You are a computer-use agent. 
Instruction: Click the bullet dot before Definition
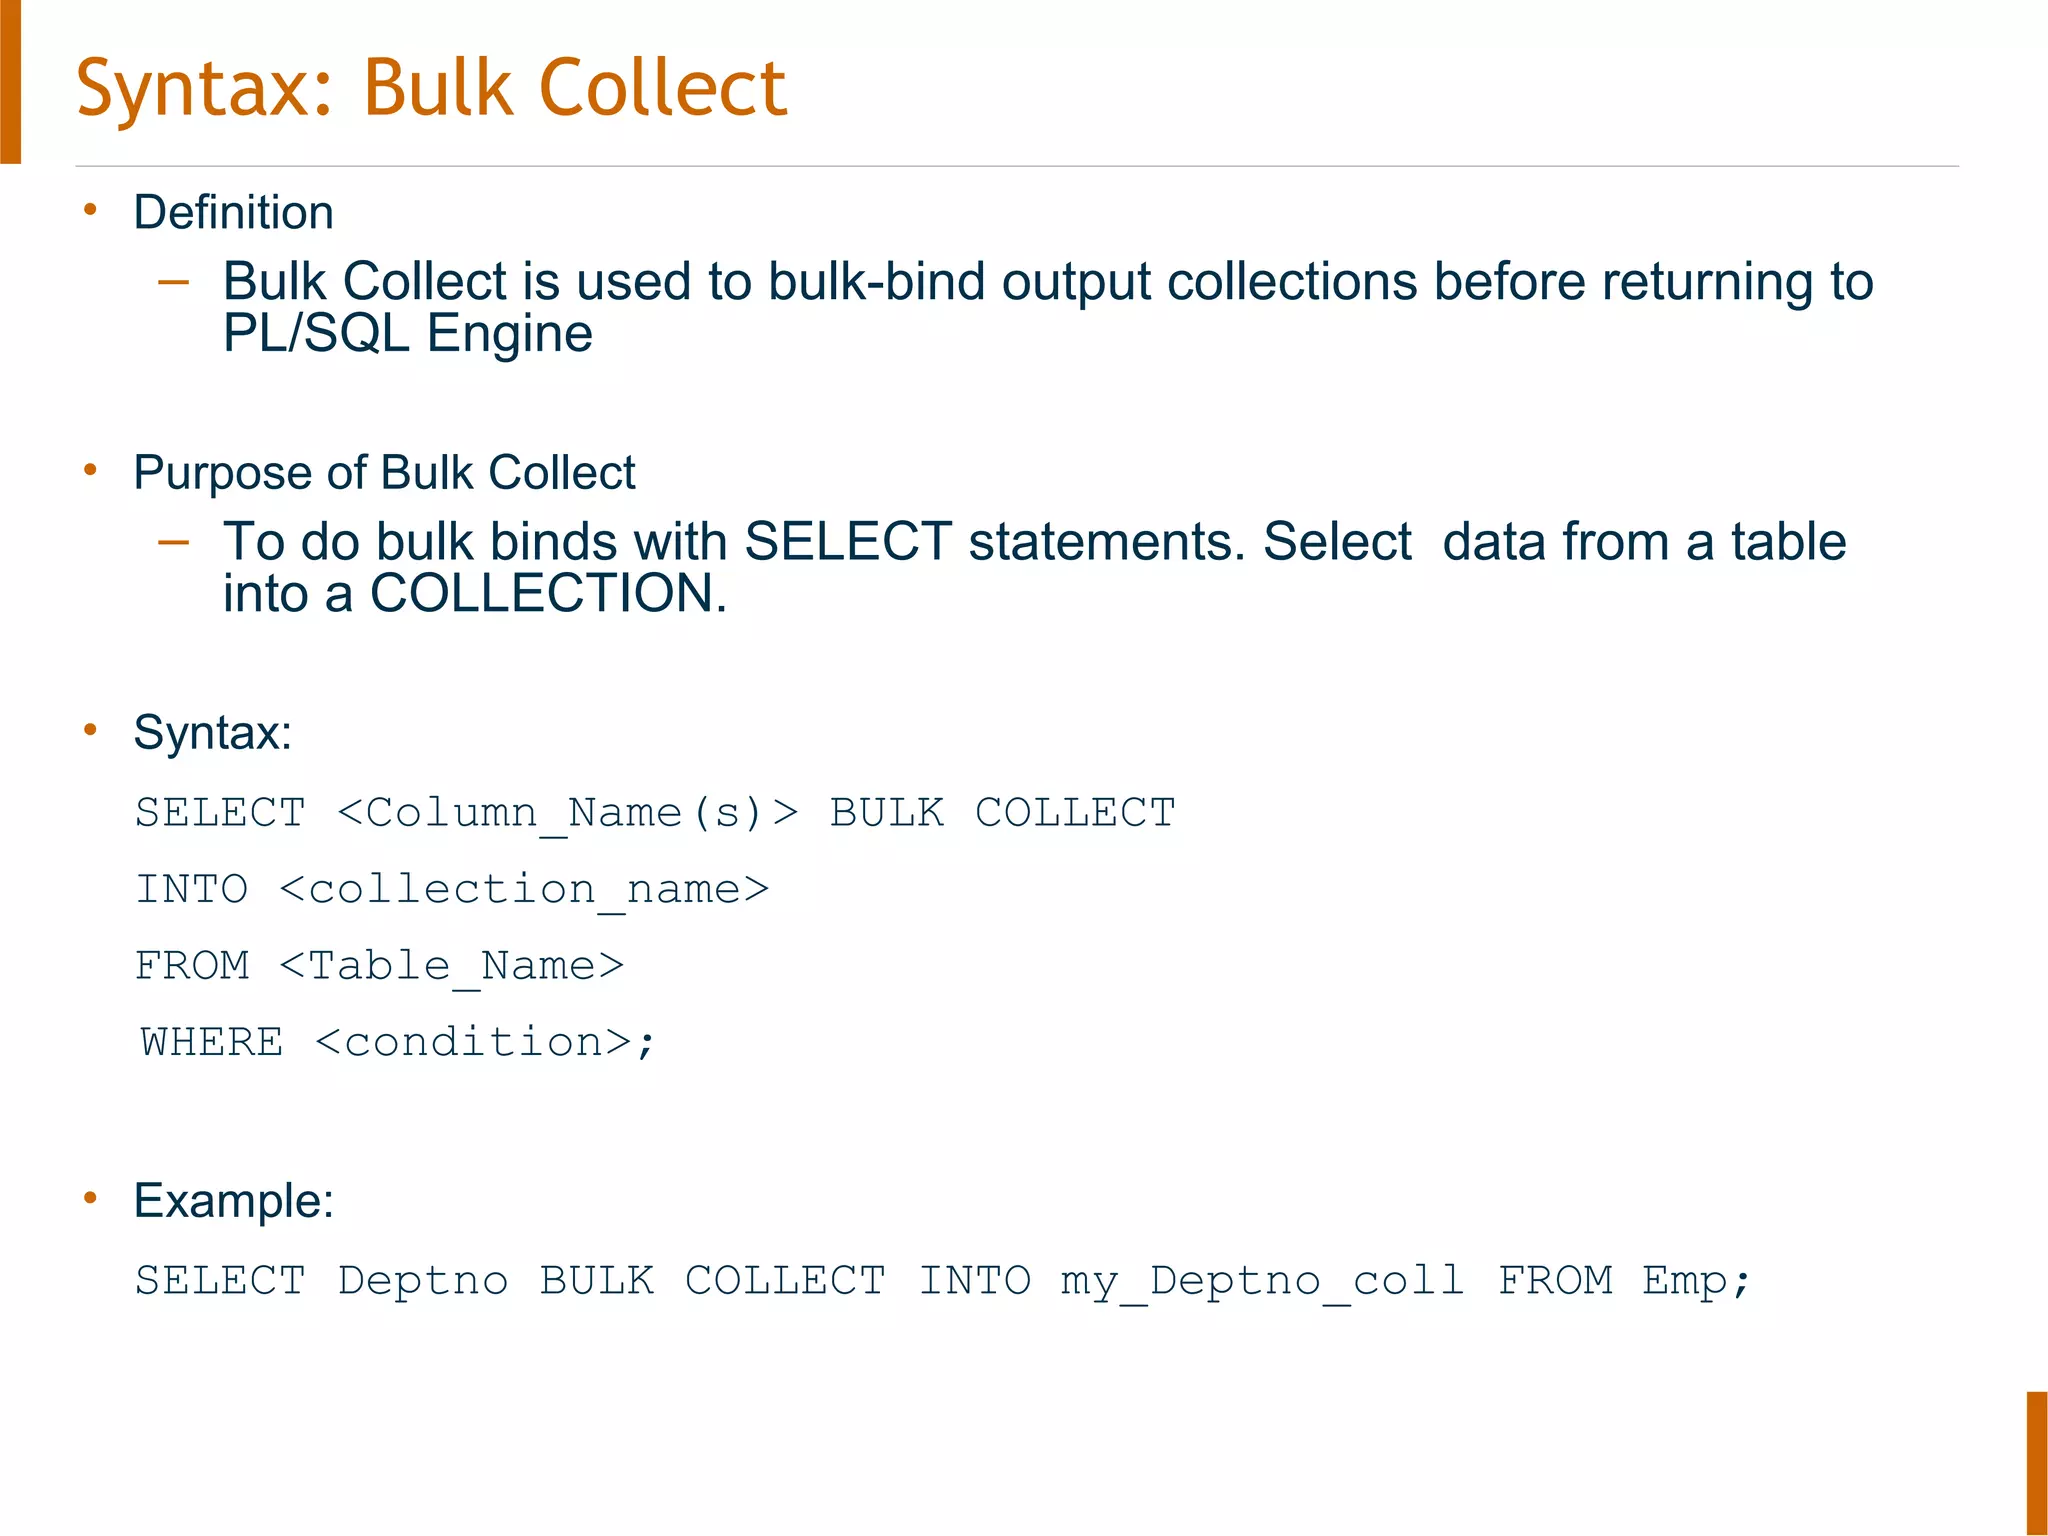click(x=90, y=209)
